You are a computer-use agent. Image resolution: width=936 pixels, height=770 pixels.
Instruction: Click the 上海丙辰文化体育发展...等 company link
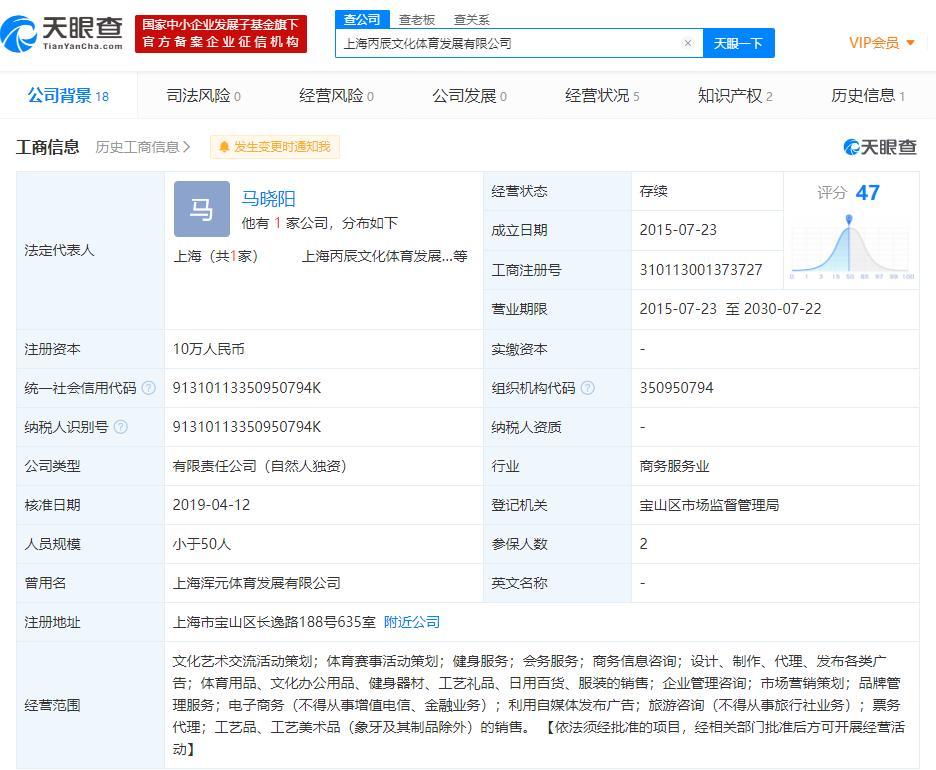[384, 256]
